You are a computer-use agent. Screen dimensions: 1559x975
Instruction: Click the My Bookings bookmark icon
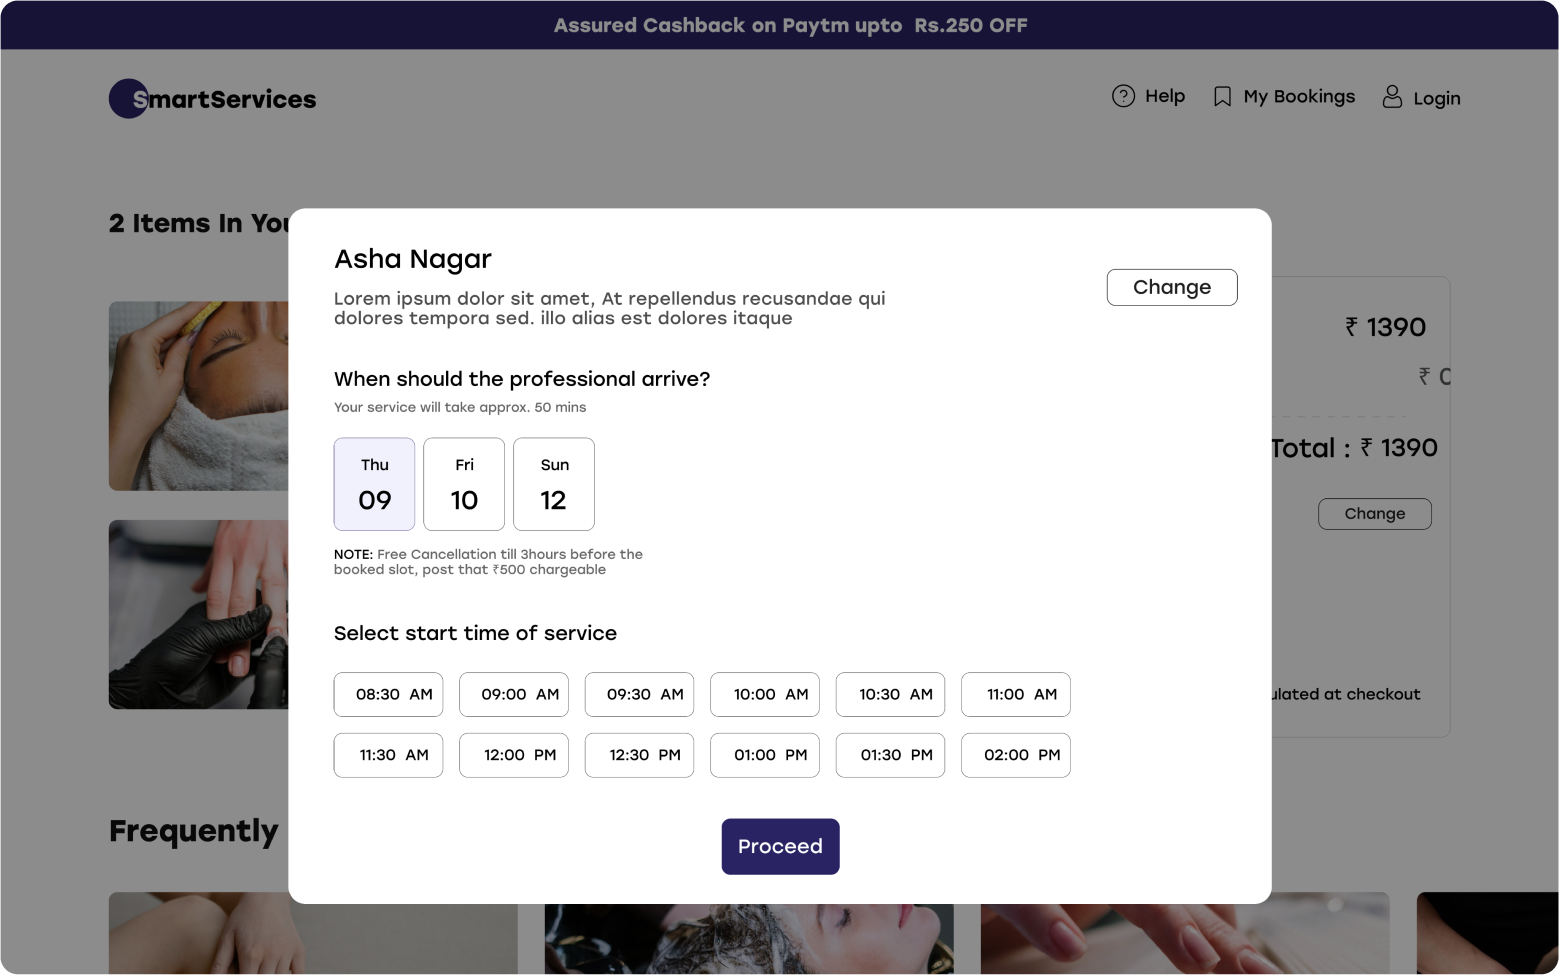(x=1221, y=97)
